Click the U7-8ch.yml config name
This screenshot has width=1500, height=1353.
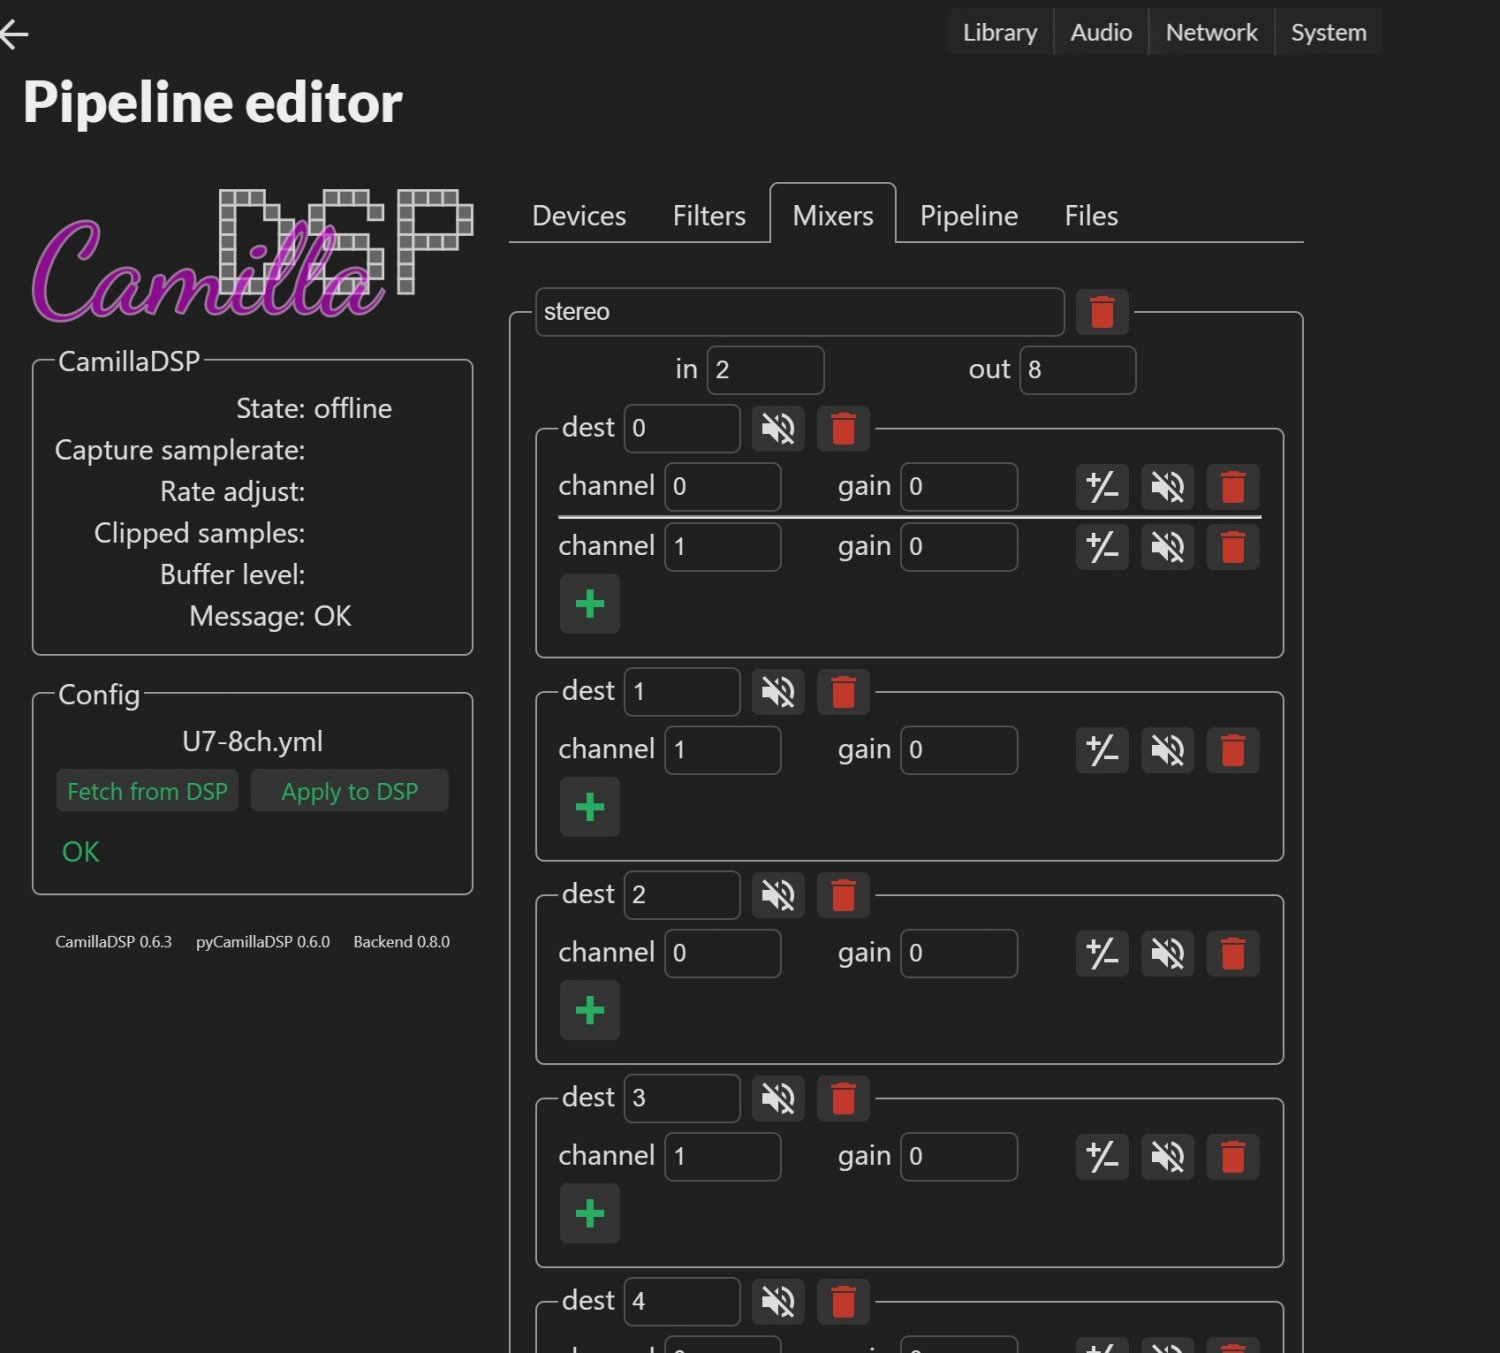252,742
